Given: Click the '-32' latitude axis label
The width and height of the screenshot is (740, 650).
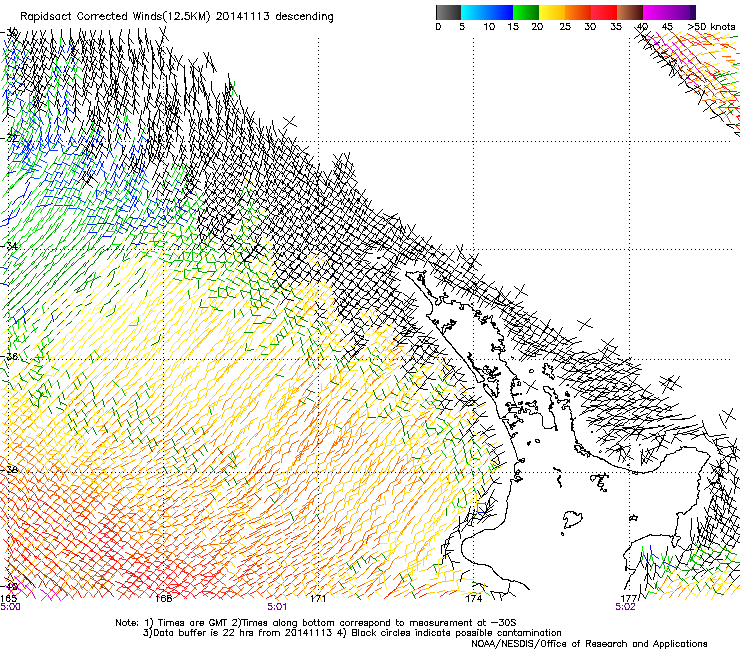Looking at the screenshot, I should coord(10,138).
